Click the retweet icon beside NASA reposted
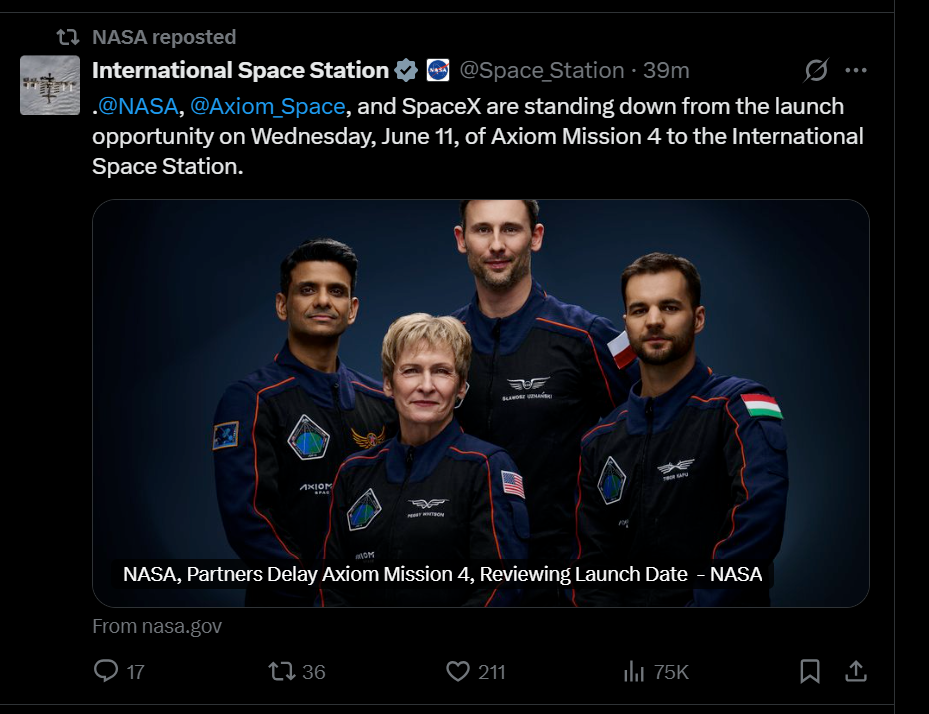Image resolution: width=929 pixels, height=714 pixels. coord(64,36)
